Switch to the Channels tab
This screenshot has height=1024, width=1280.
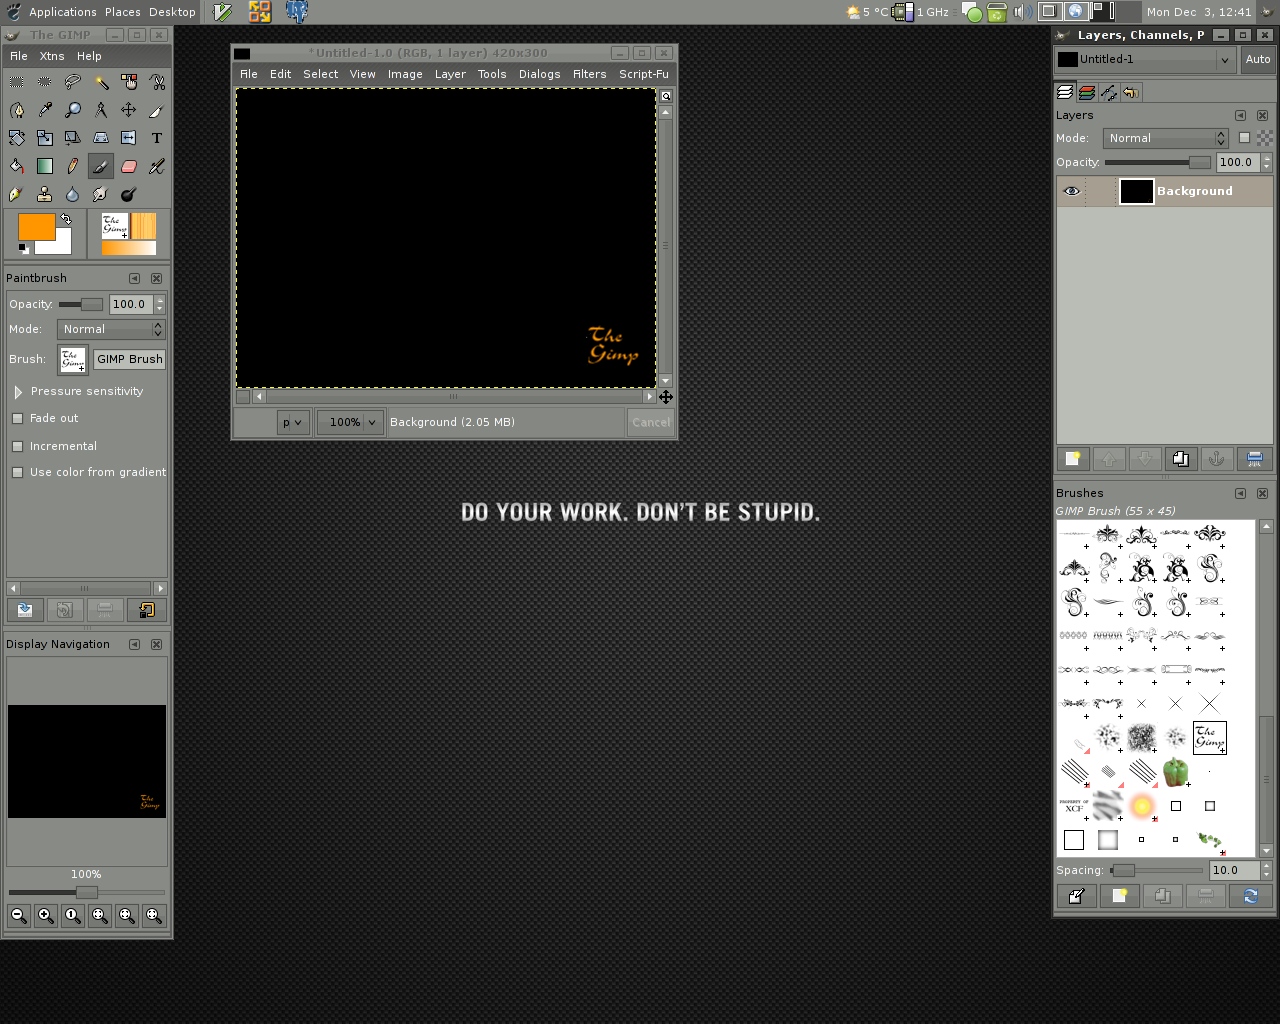tap(1087, 93)
